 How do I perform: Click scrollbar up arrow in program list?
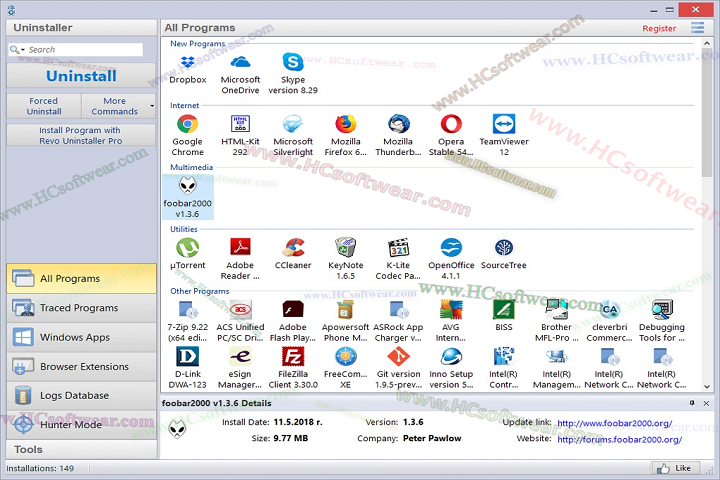(x=707, y=43)
